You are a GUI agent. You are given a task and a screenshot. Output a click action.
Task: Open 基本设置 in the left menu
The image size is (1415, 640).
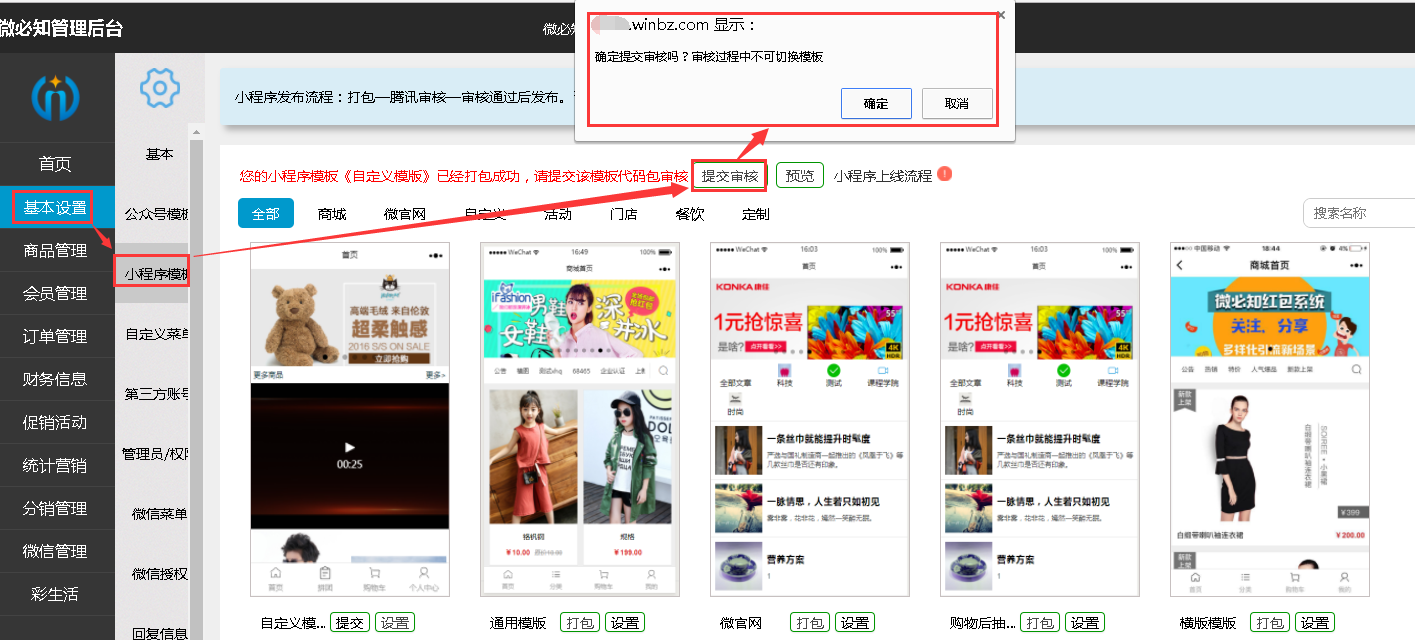[x=55, y=208]
